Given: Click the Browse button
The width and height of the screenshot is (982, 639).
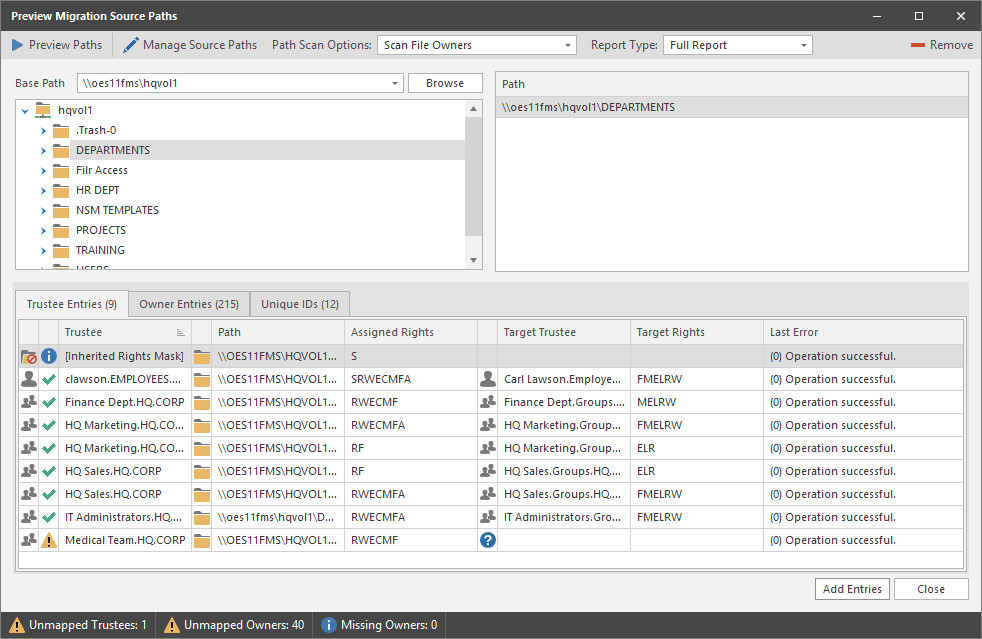Looking at the screenshot, I should click(x=445, y=83).
